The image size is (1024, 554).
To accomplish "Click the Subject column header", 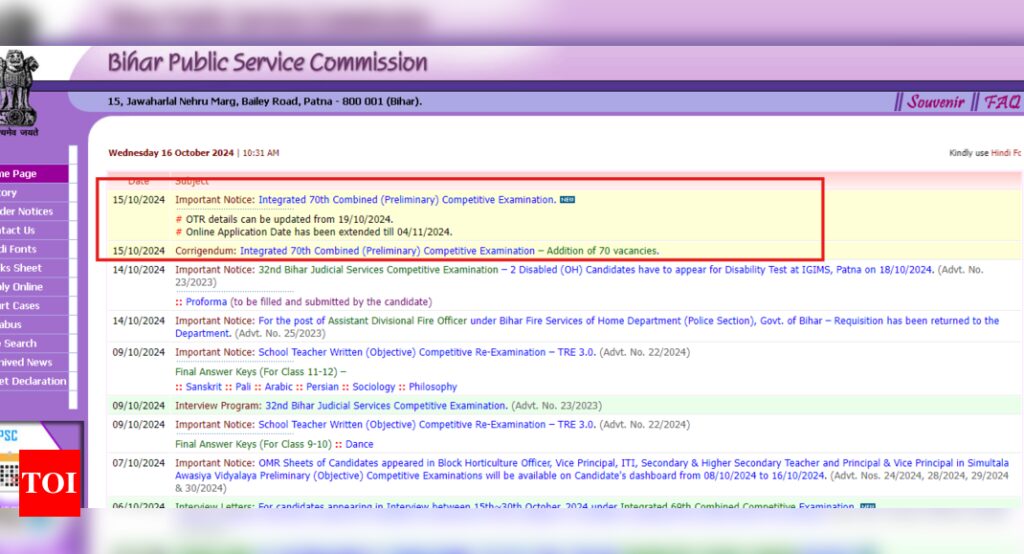I will (x=192, y=182).
